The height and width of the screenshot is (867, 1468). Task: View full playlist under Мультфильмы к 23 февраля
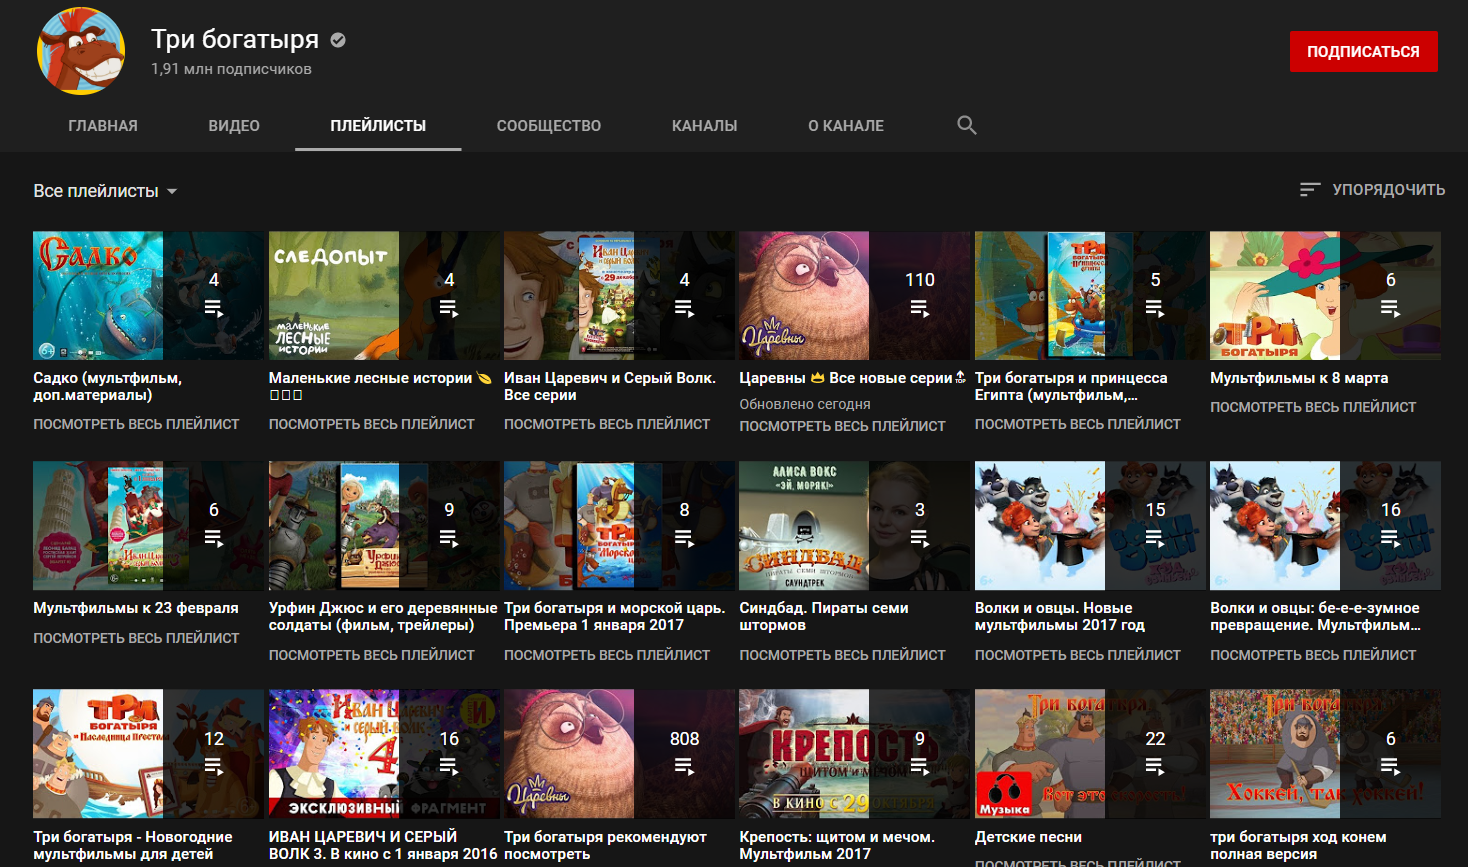[136, 638]
